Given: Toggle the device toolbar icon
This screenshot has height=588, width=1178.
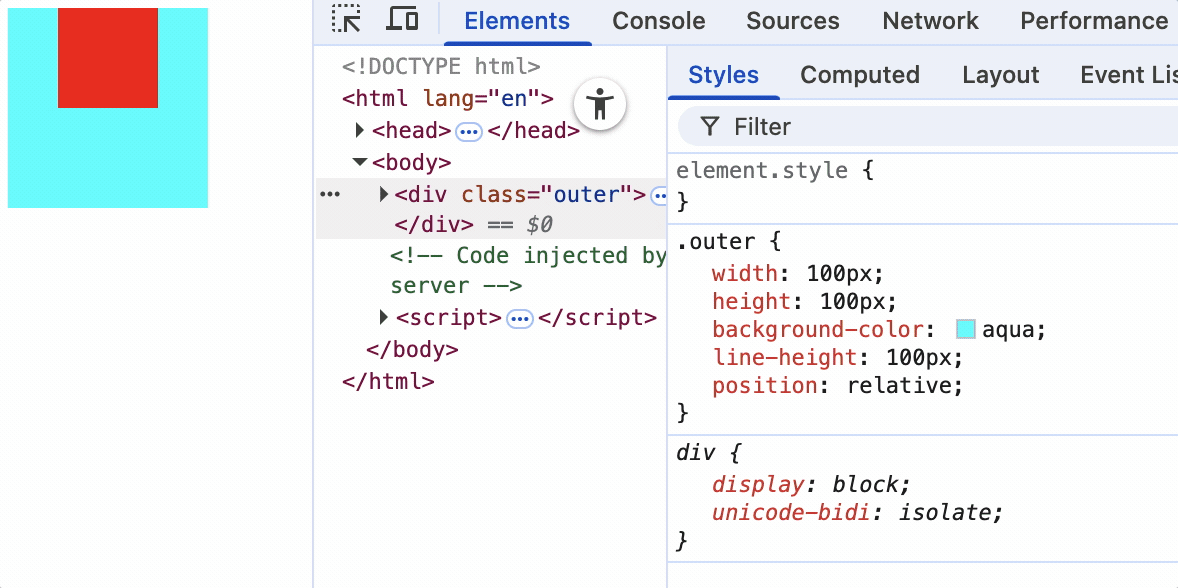Looking at the screenshot, I should point(402,19).
